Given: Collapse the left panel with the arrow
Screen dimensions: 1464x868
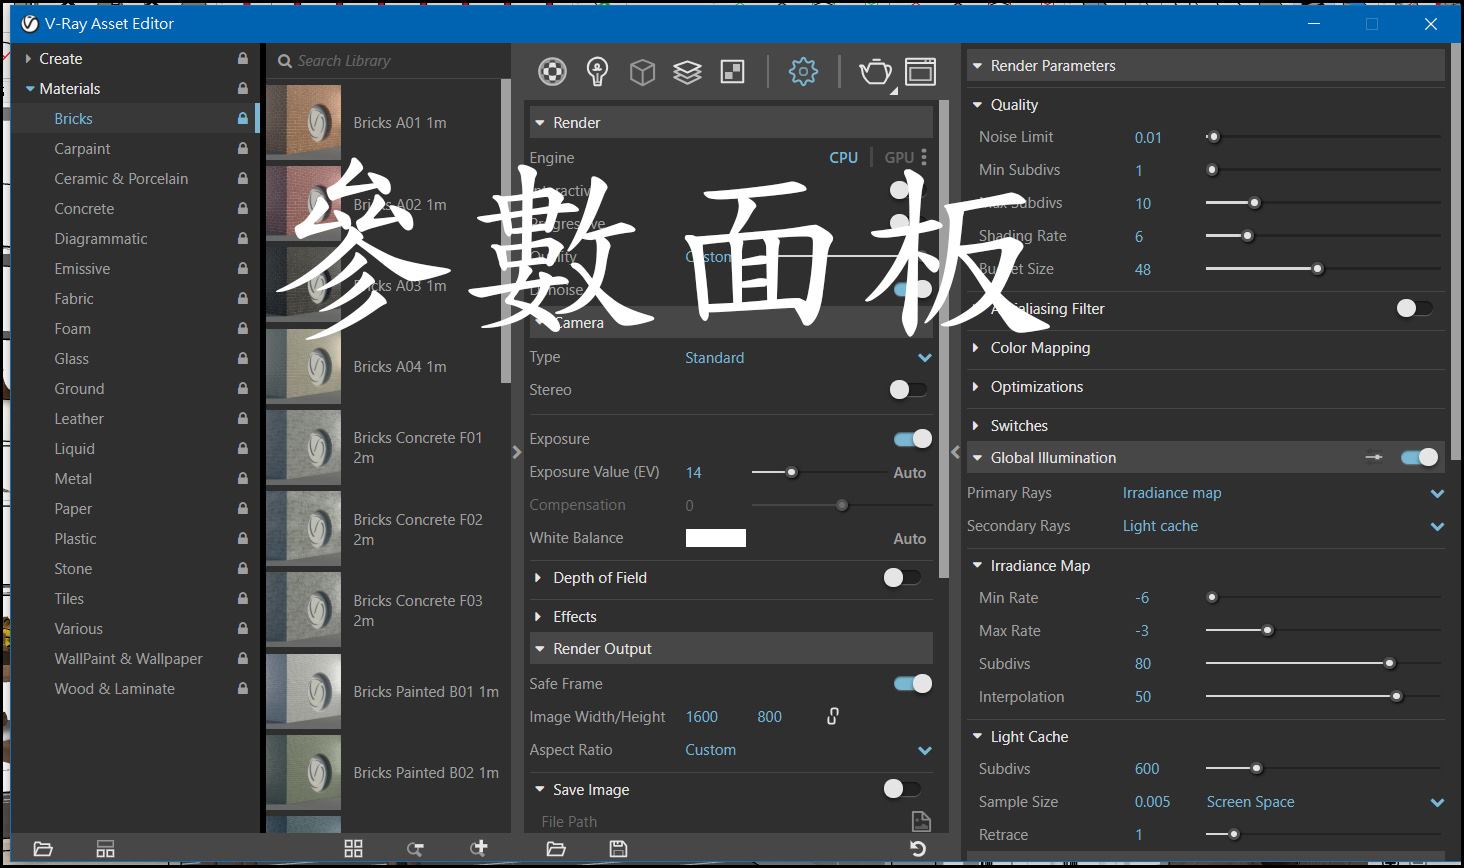Looking at the screenshot, I should [516, 452].
